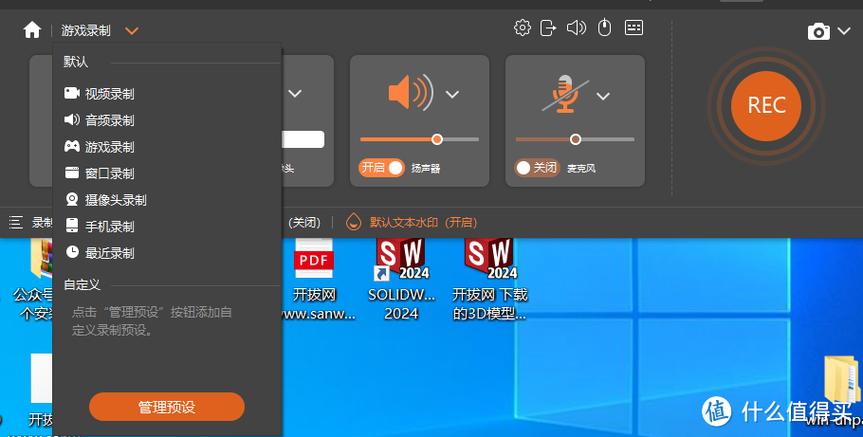Viewport: 863px width, 437px height.
Task: Expand the microphone device dropdown arrow
Action: [603, 96]
